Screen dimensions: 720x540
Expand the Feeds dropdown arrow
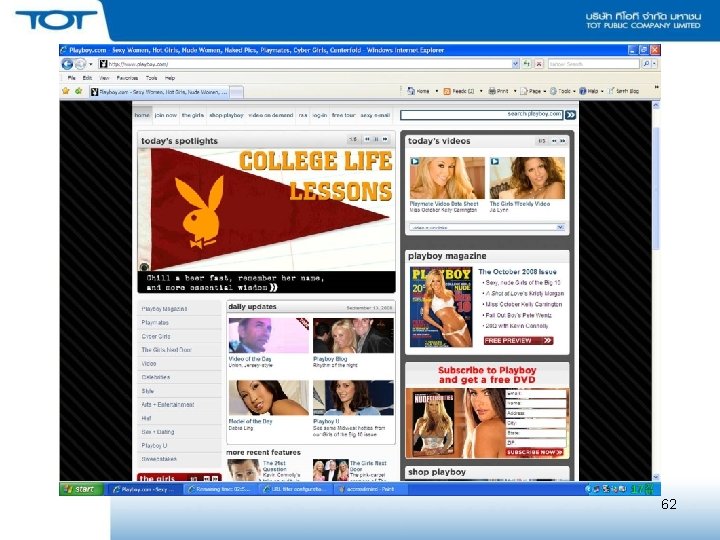481,91
